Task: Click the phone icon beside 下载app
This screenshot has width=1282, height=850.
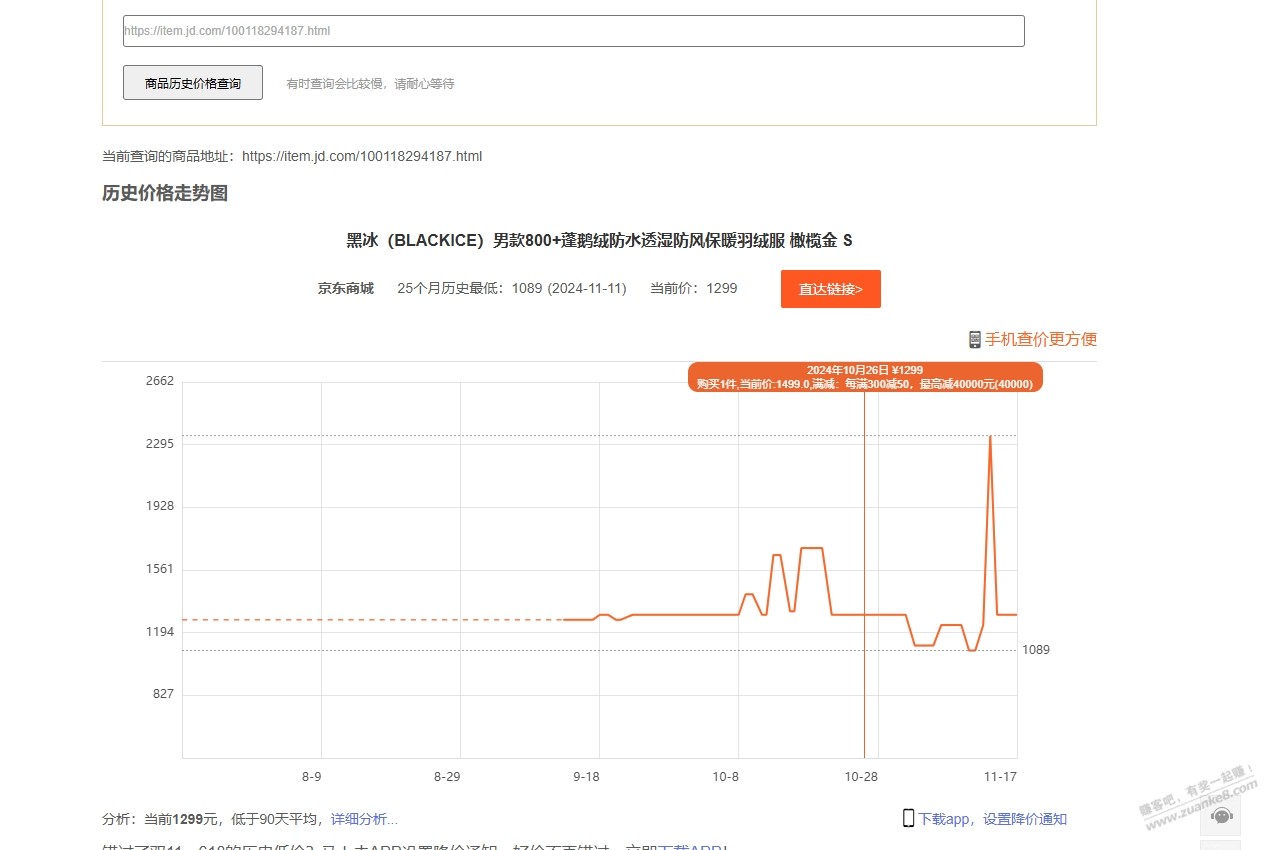Action: (908, 818)
